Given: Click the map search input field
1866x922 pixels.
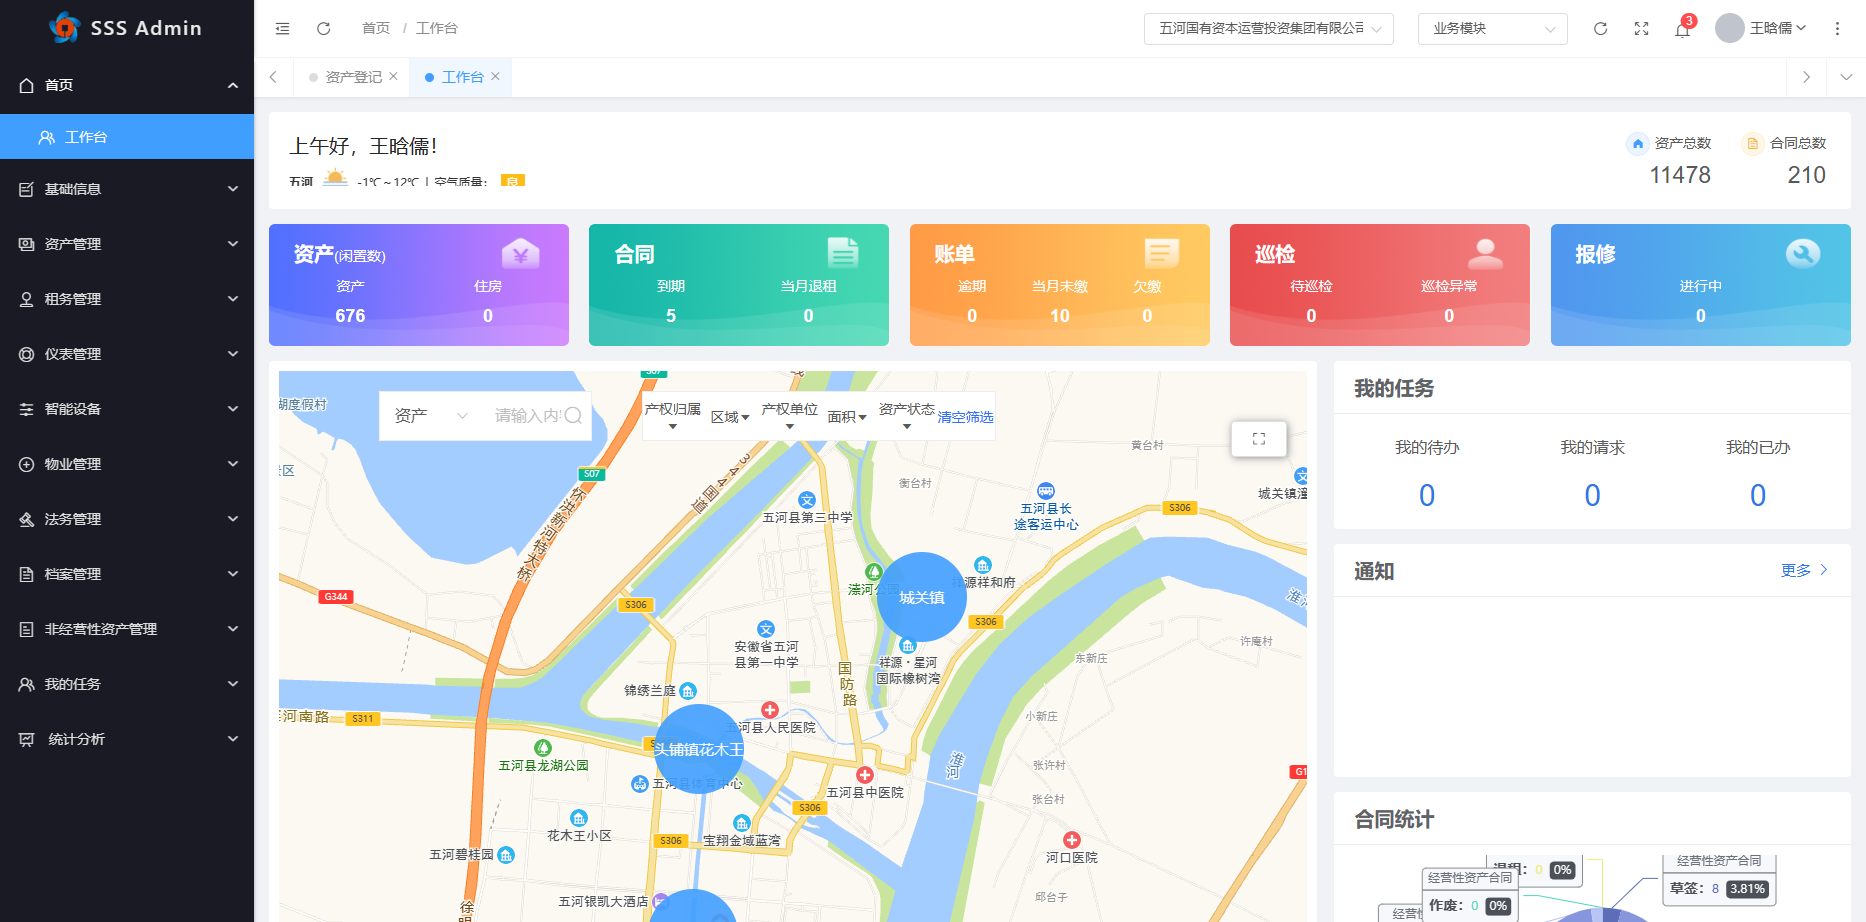Looking at the screenshot, I should (x=525, y=416).
